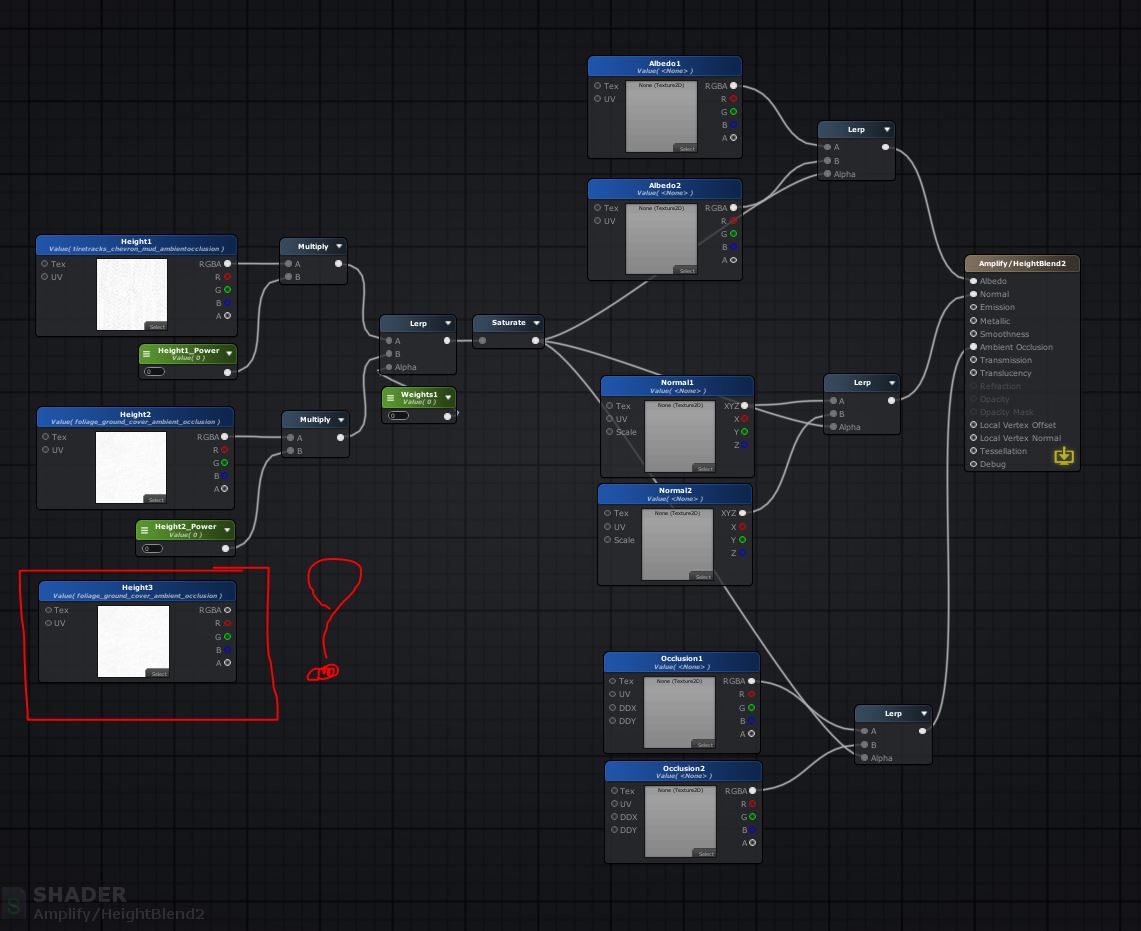
Task: Click the Tessellation input port on HeightBlend2
Action: 974,451
